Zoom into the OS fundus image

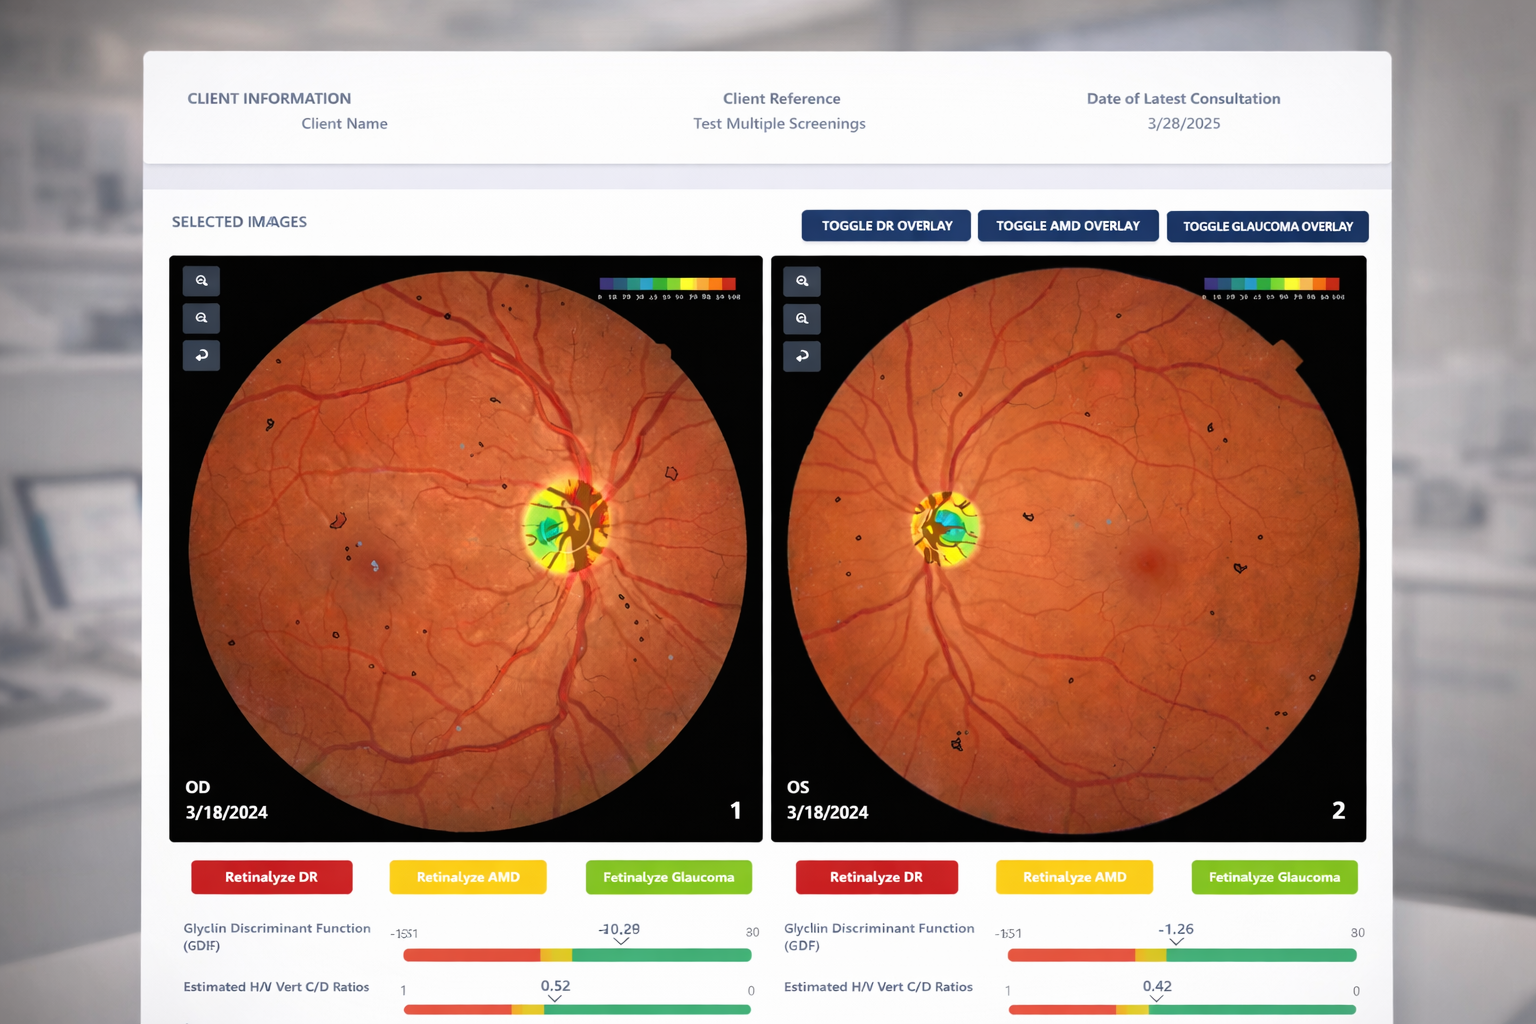click(802, 281)
